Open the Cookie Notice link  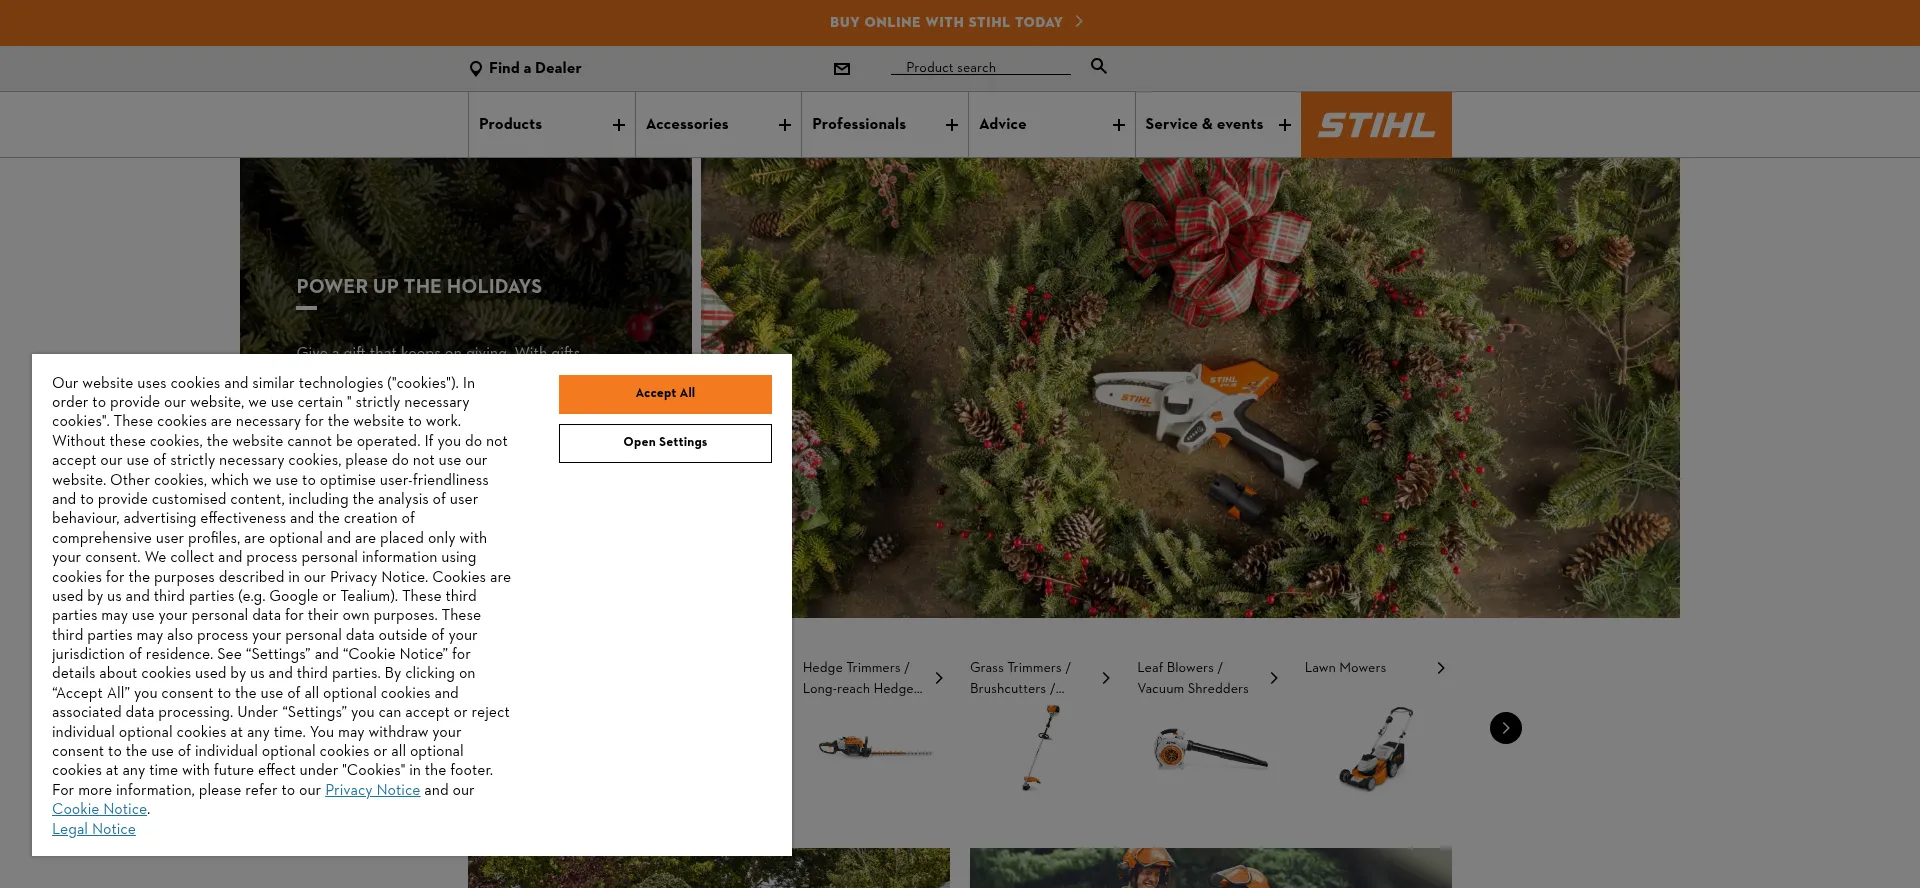click(99, 810)
